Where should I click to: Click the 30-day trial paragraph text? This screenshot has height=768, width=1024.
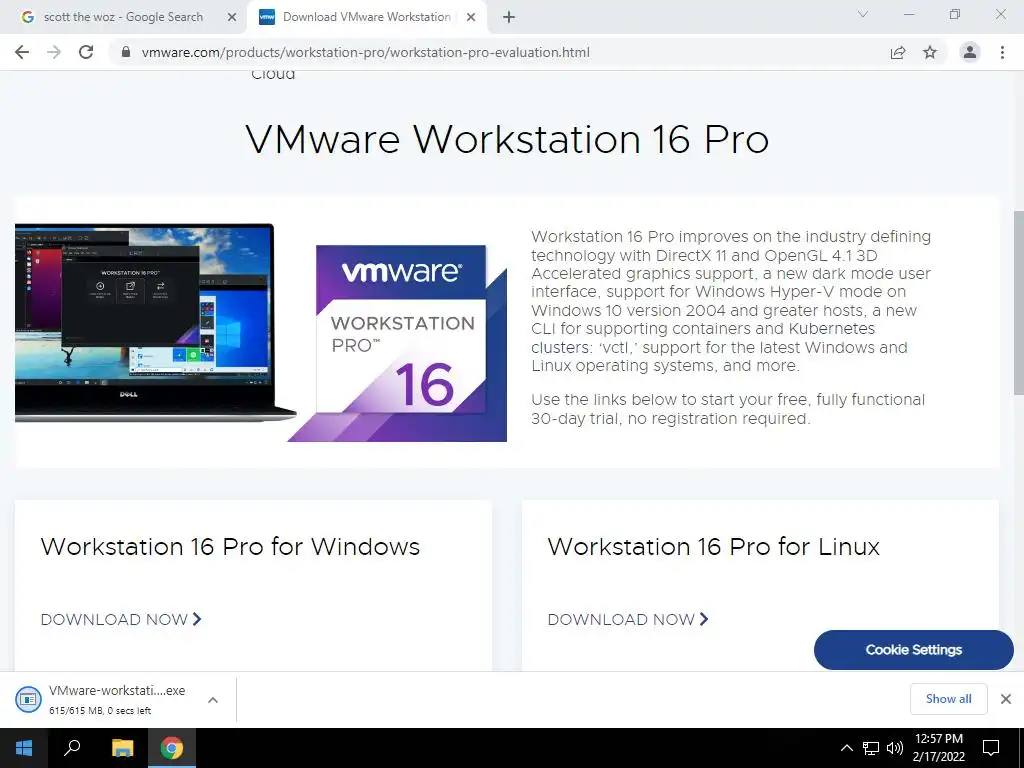point(728,409)
